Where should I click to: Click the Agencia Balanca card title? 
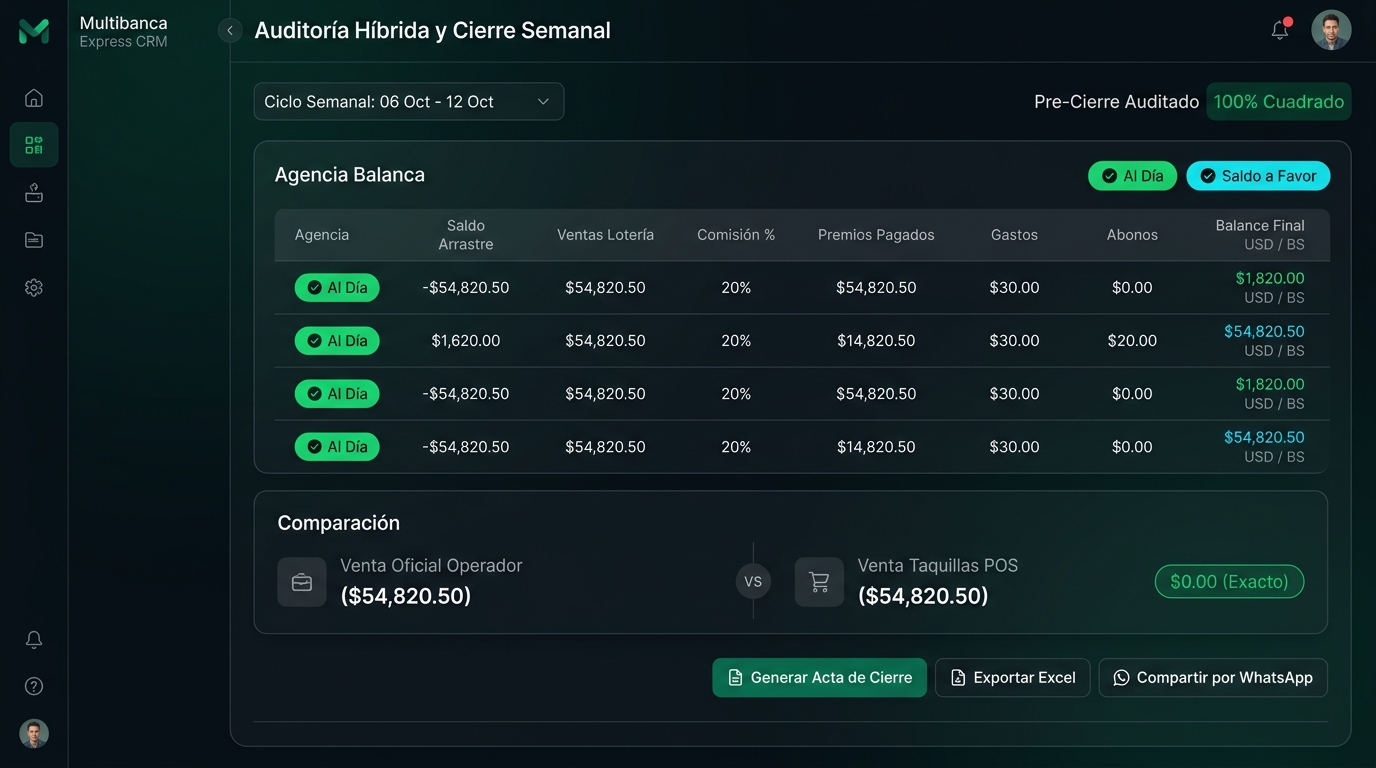click(x=350, y=175)
